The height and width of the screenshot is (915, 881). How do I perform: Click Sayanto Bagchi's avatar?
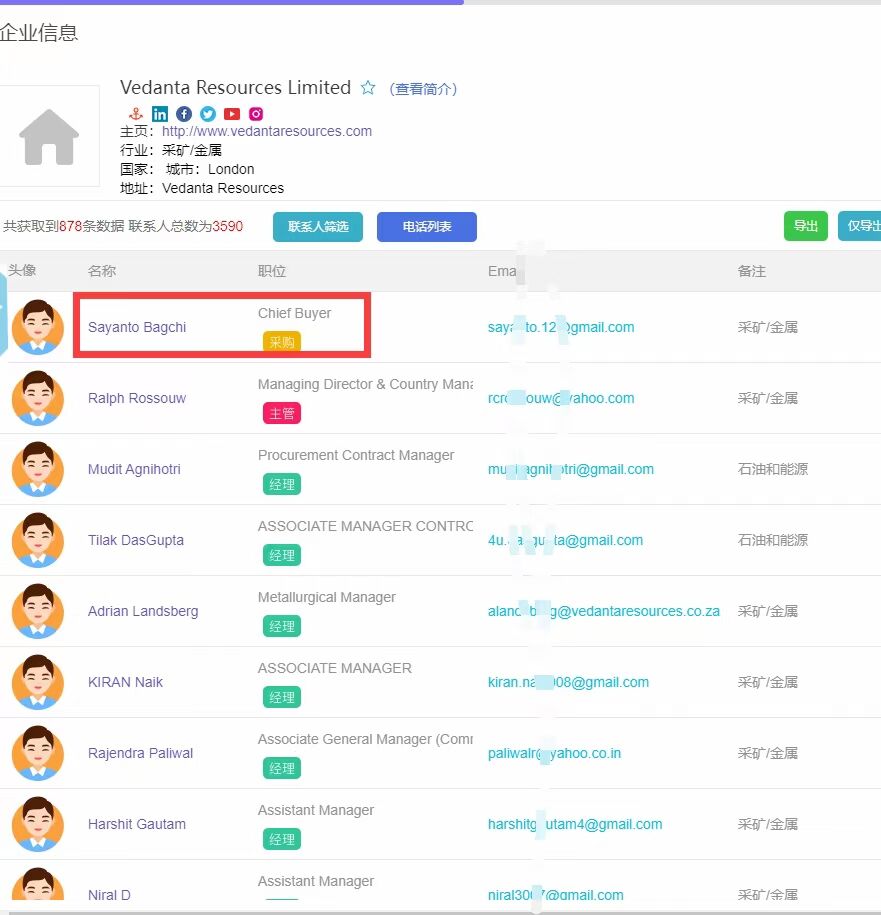coord(37,327)
